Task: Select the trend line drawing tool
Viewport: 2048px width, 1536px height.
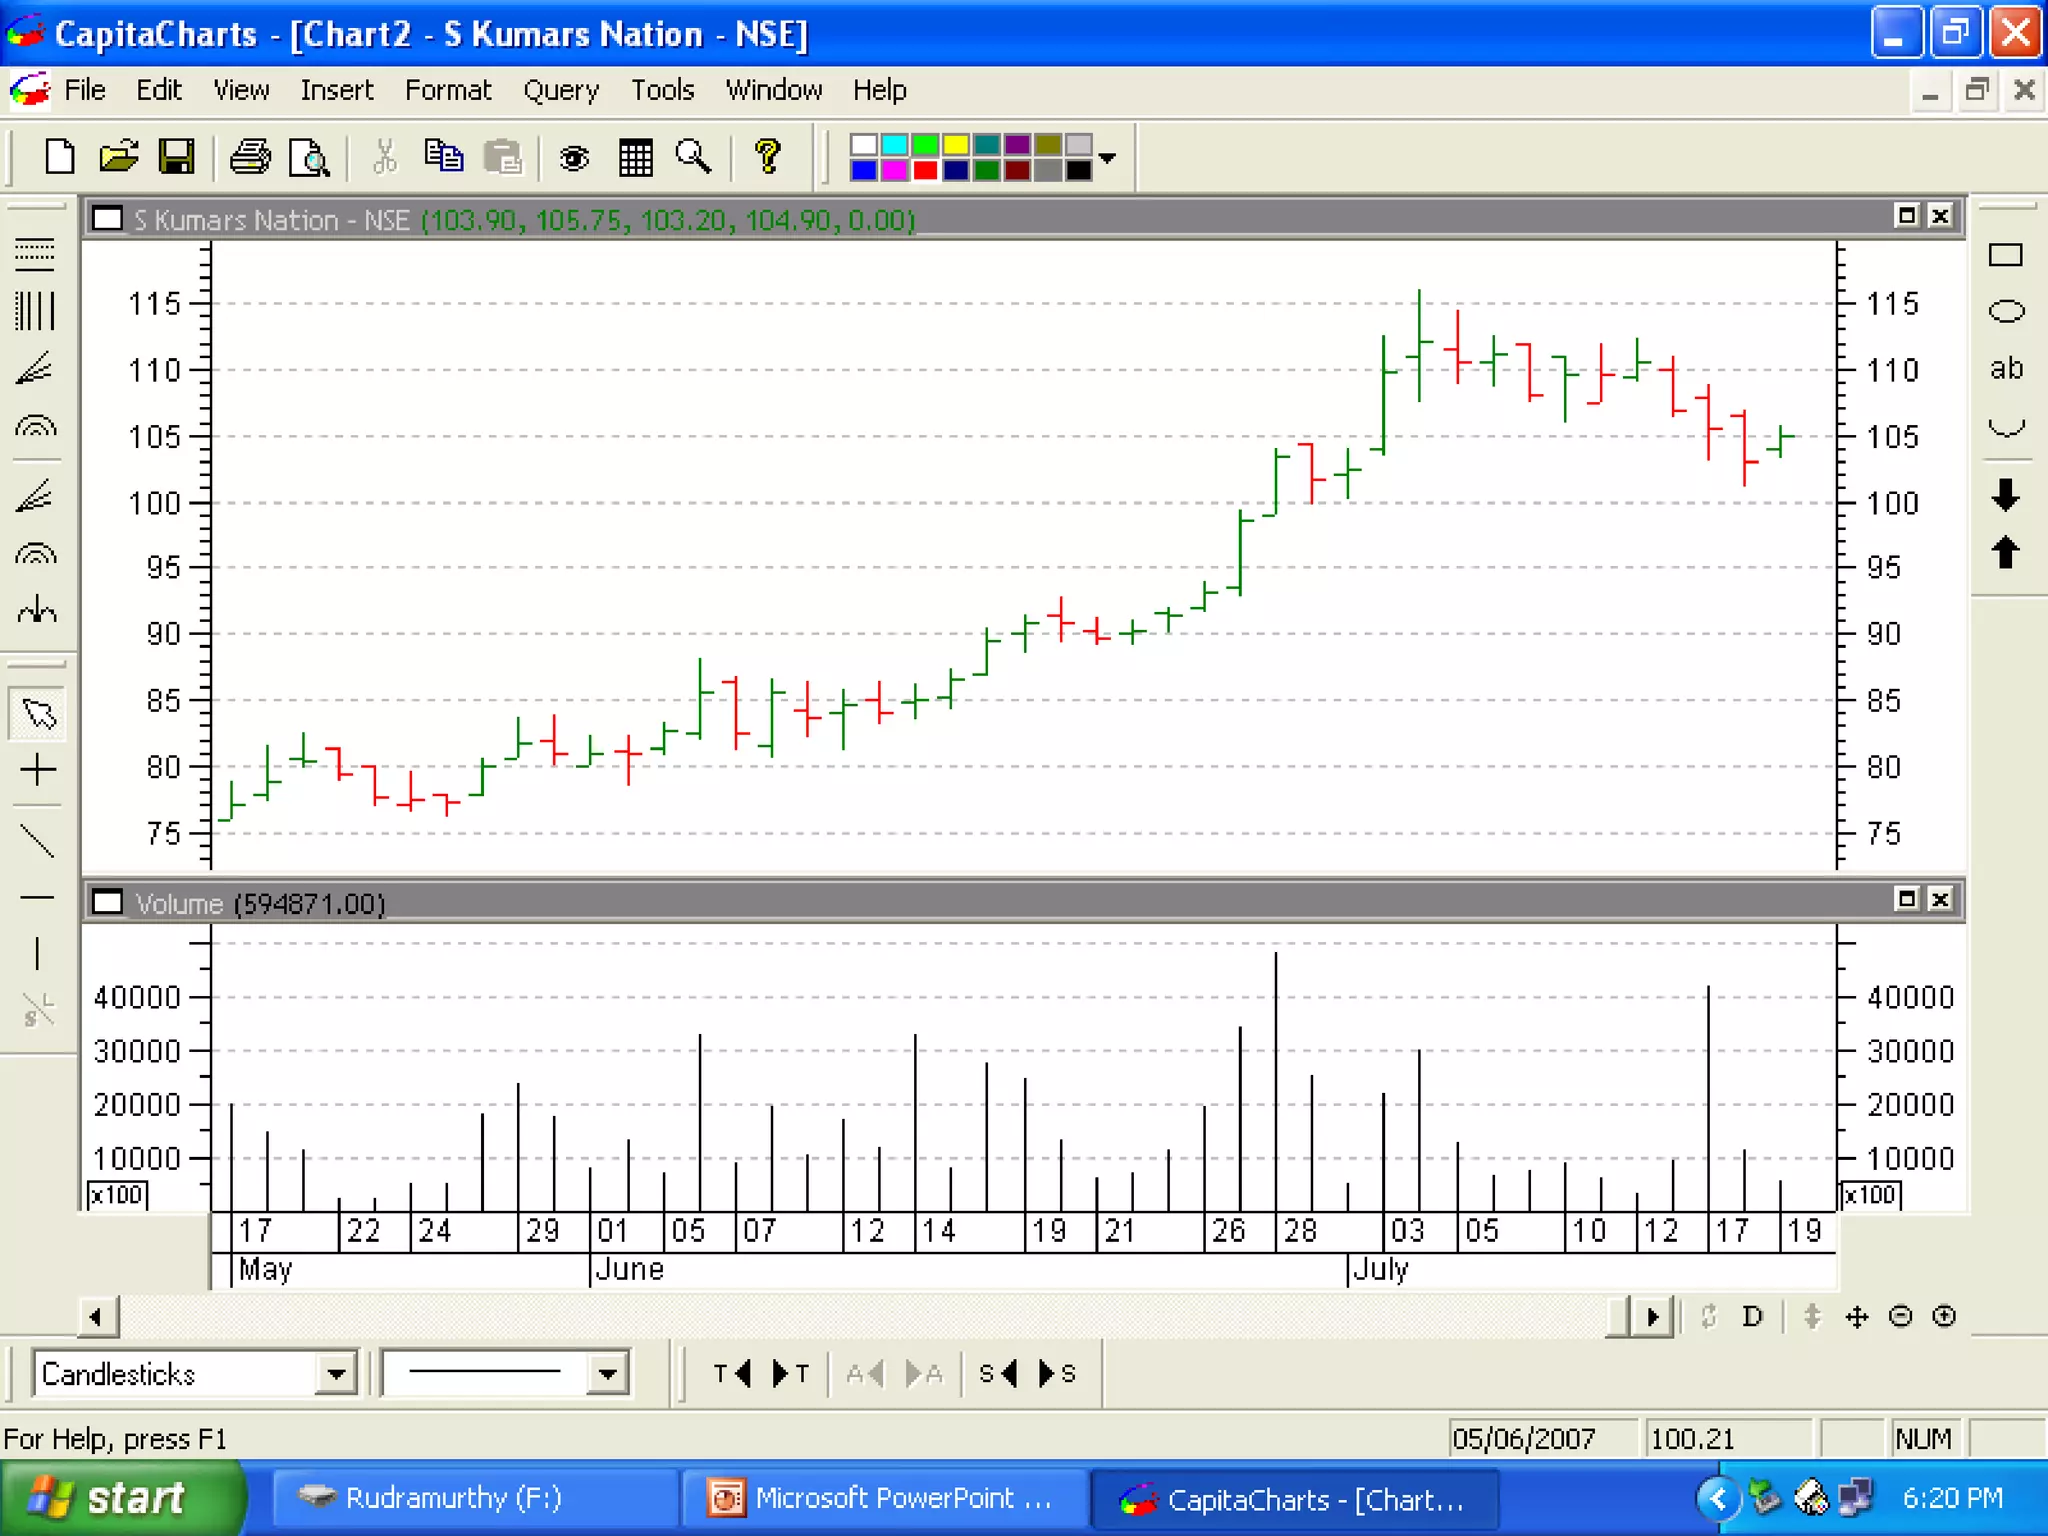Action: pyautogui.click(x=37, y=841)
